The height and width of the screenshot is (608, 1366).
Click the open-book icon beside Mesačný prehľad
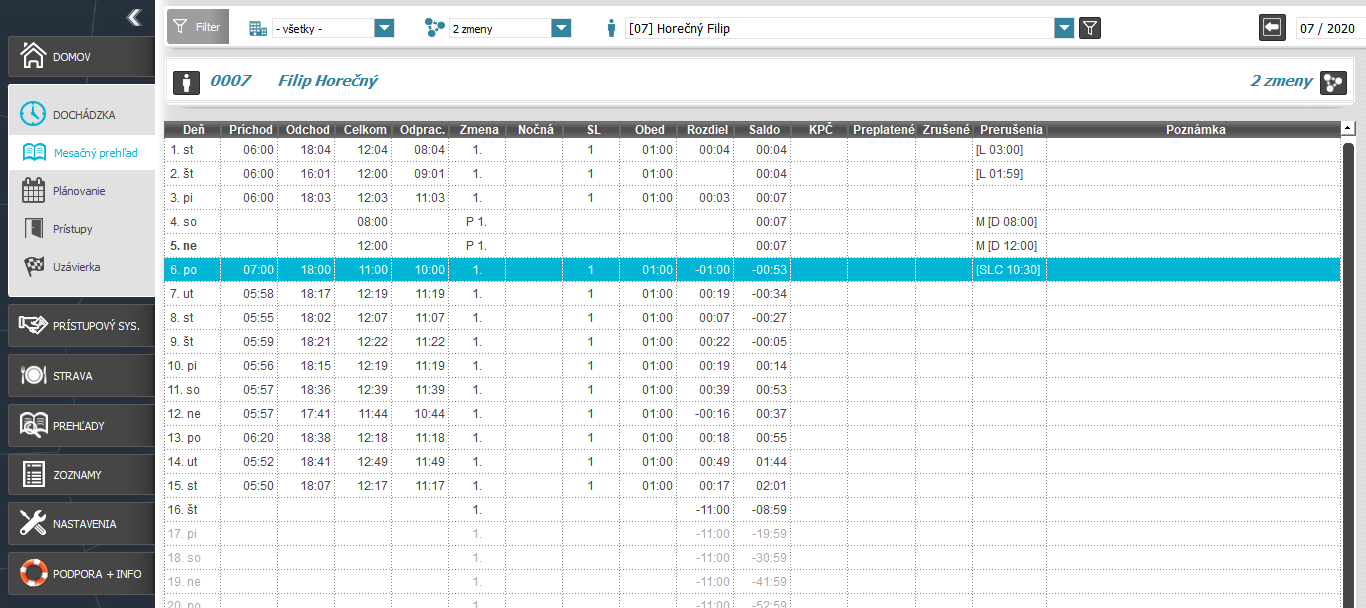pyautogui.click(x=34, y=153)
